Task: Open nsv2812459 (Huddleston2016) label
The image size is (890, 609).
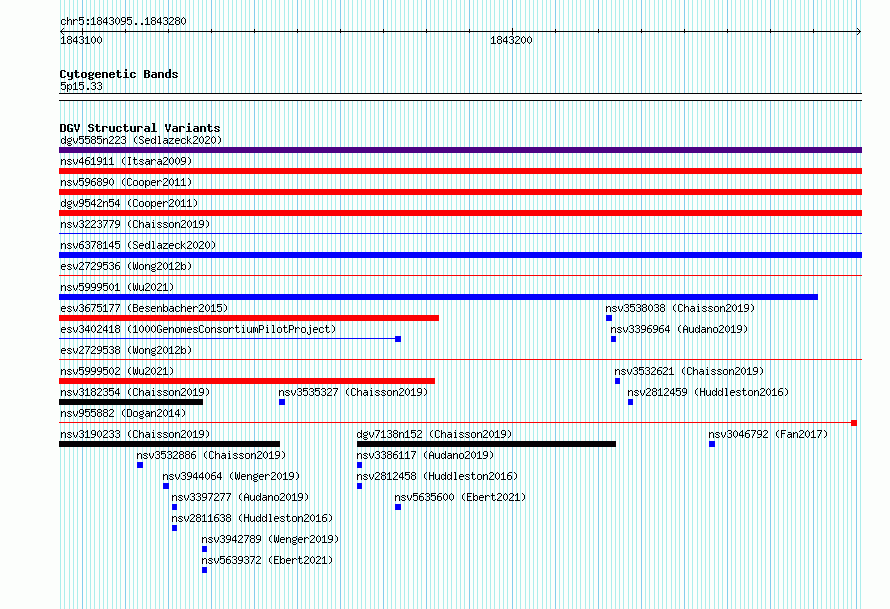Action: coord(708,392)
